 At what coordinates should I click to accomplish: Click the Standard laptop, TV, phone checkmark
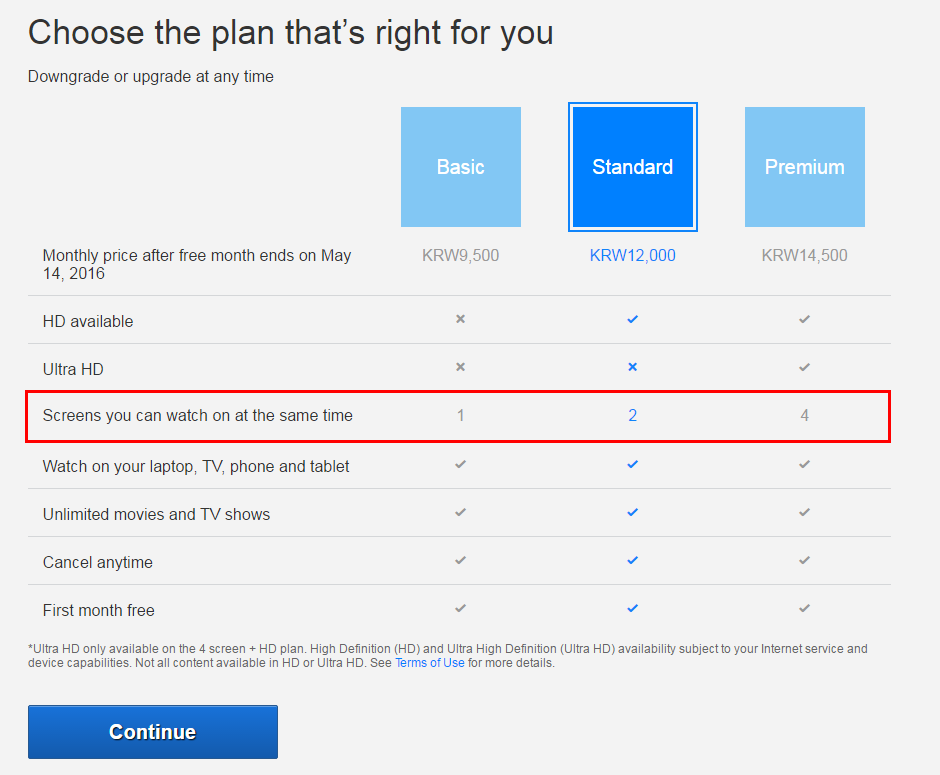(x=632, y=464)
